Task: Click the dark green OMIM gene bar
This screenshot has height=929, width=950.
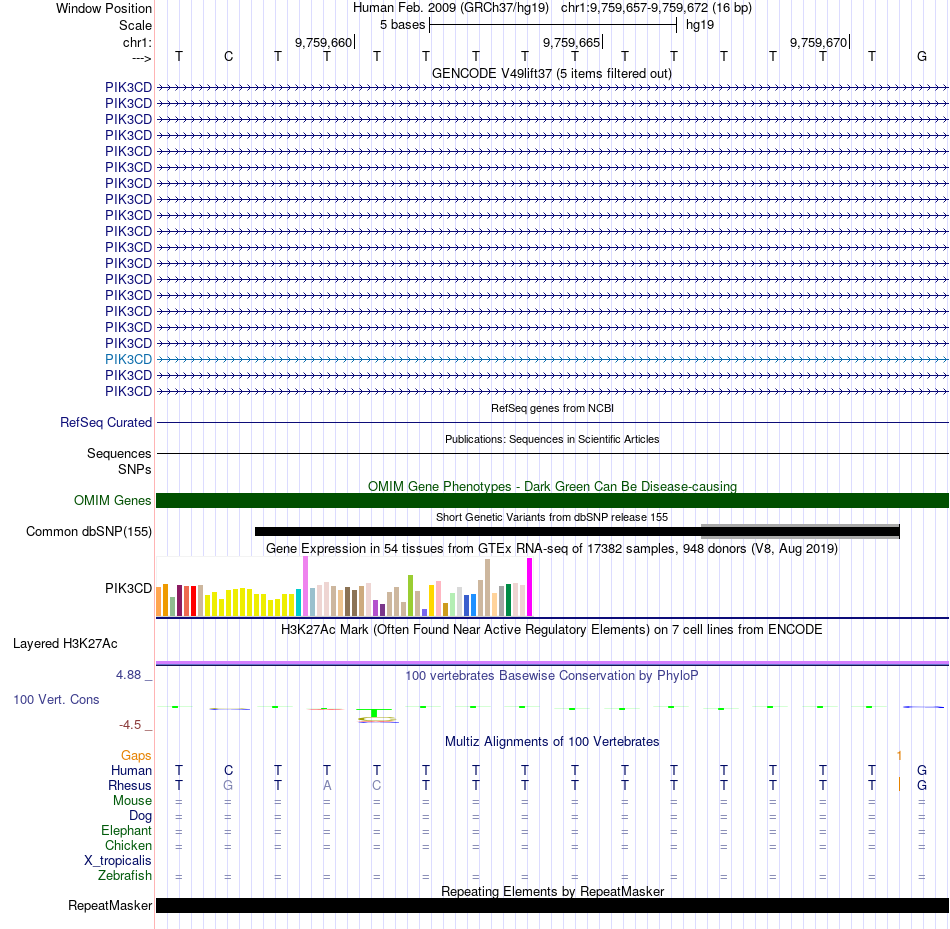Action: point(553,501)
